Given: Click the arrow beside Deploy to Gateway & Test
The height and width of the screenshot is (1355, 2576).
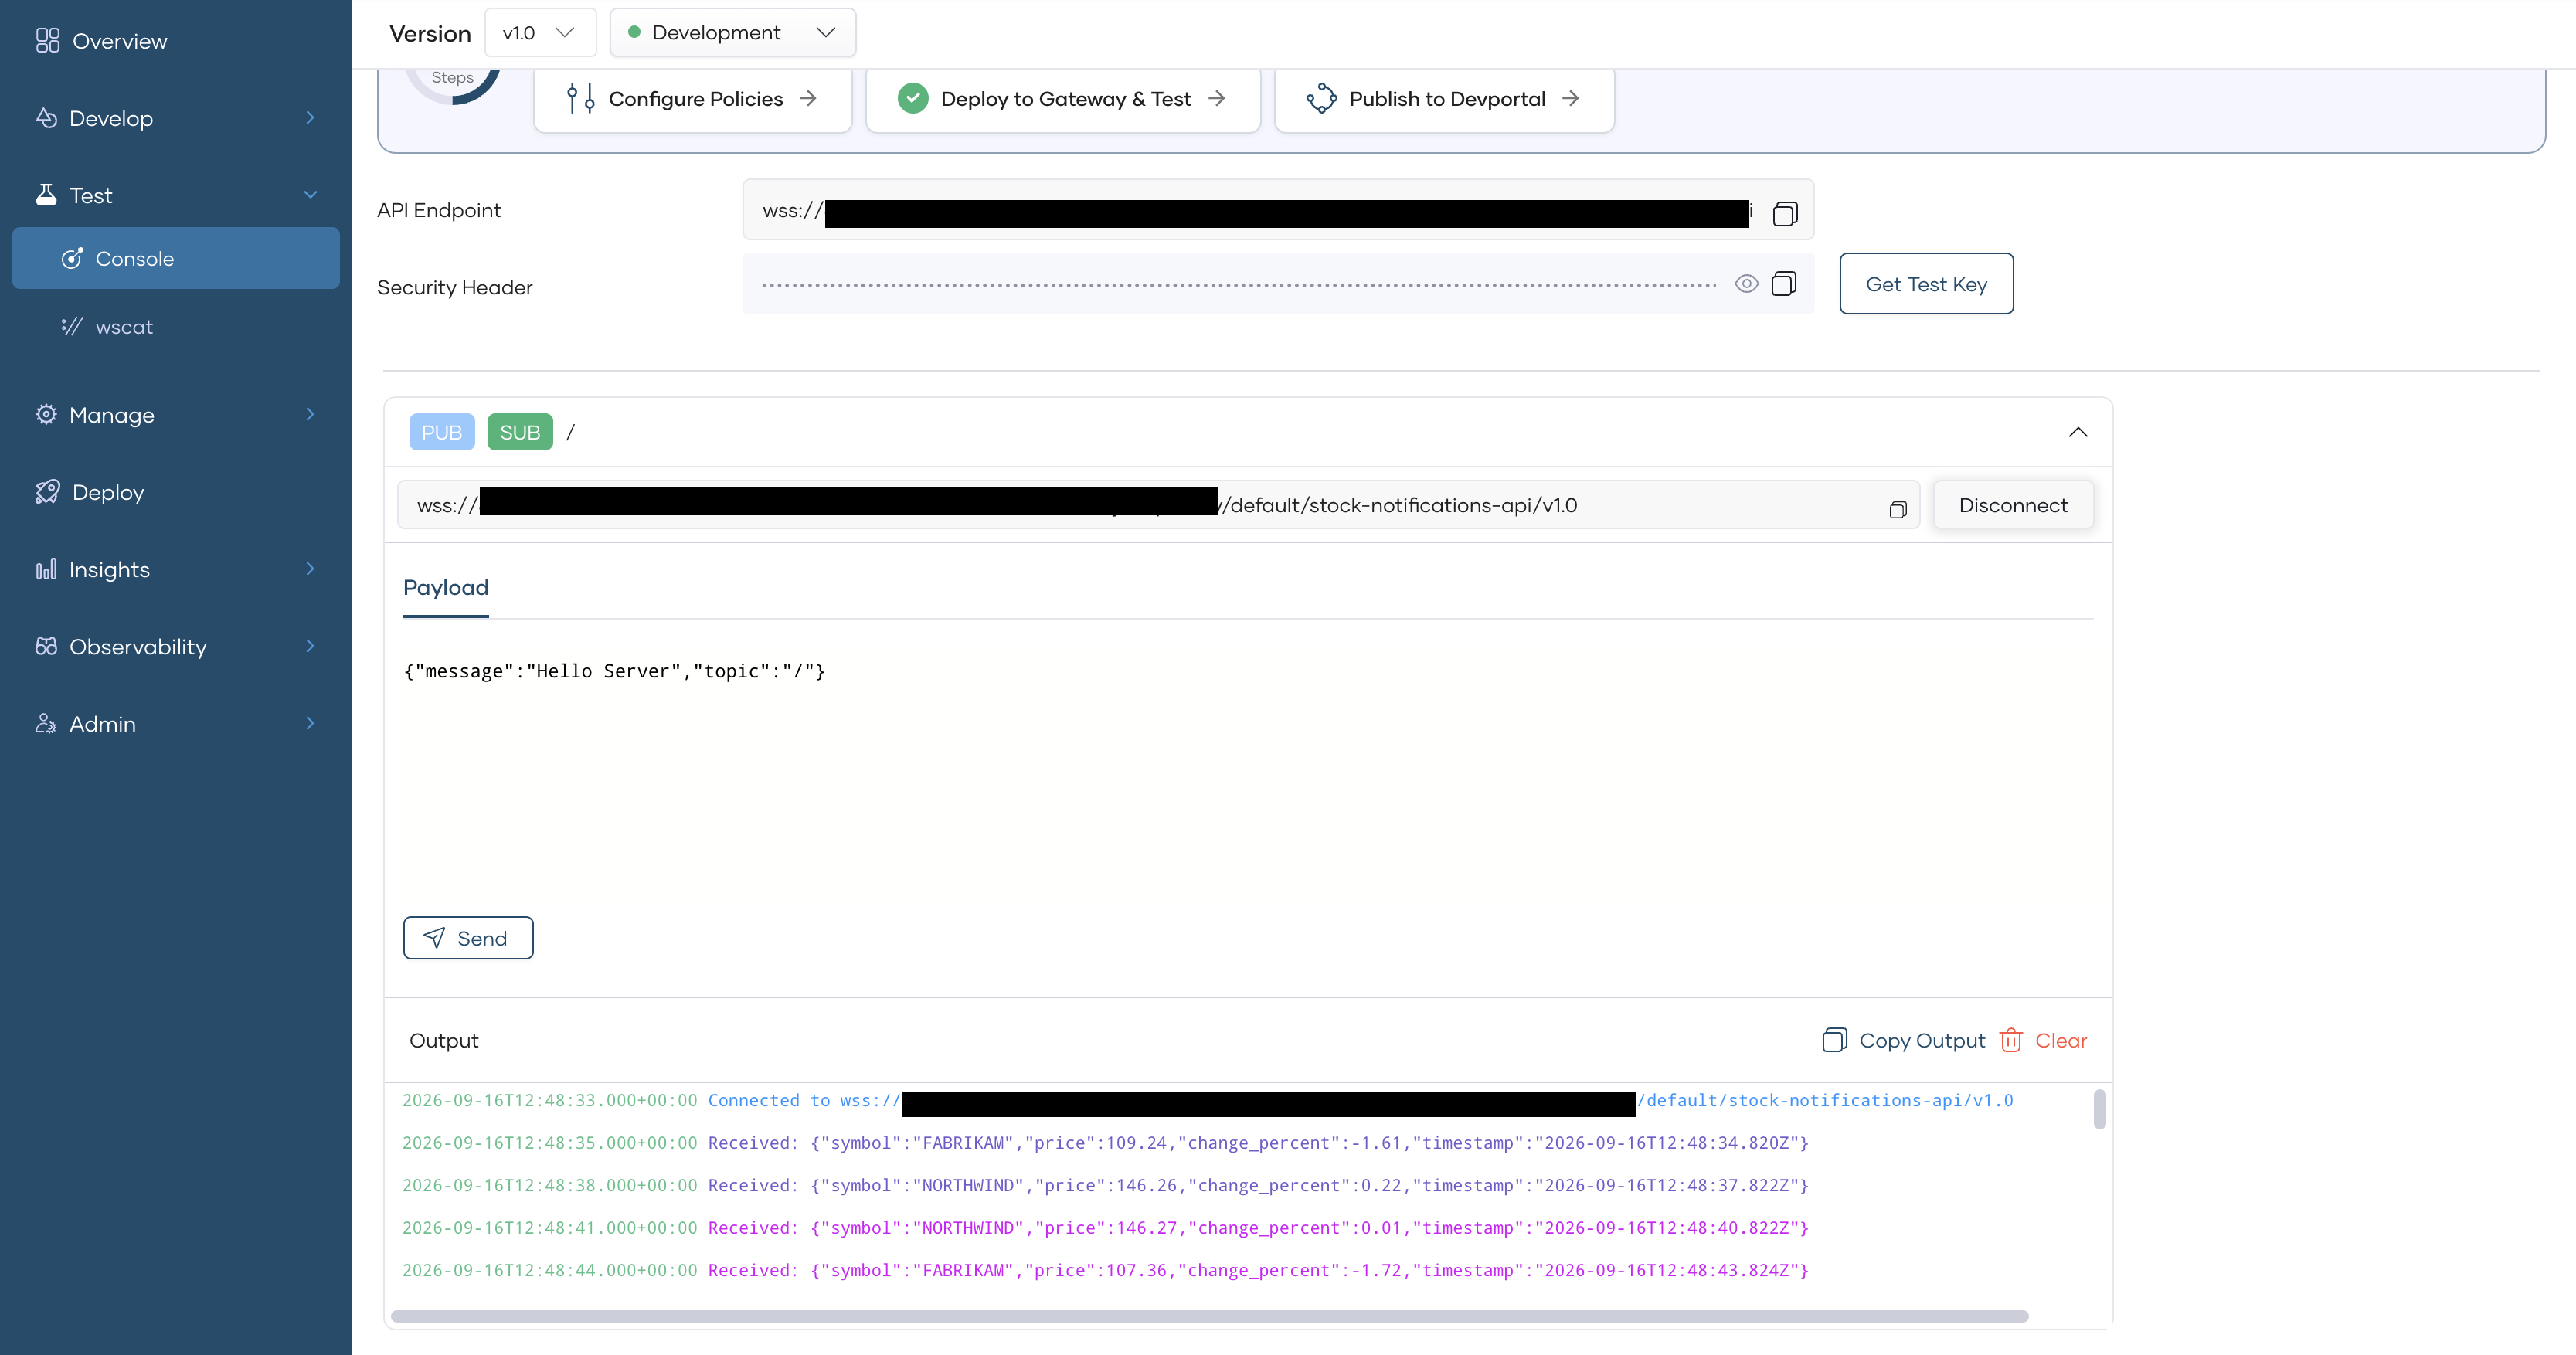Looking at the screenshot, I should (1216, 98).
